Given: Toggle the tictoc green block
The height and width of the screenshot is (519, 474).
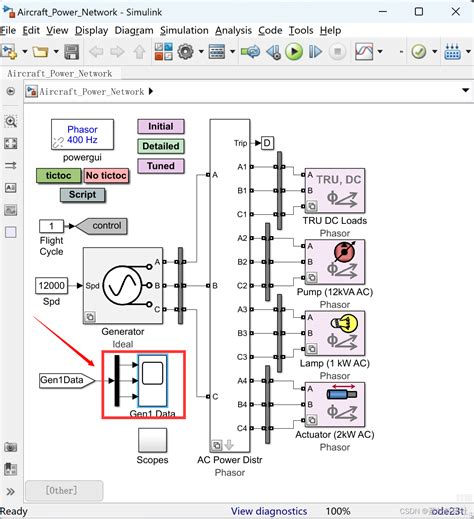Looking at the screenshot, I should [59, 175].
